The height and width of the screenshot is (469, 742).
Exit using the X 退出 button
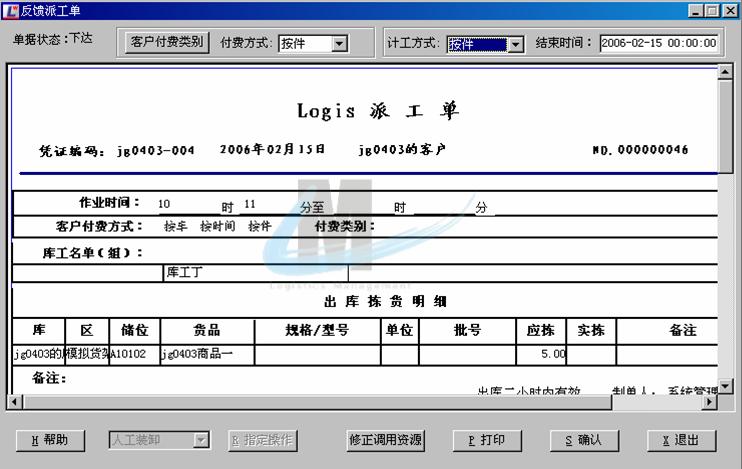point(680,440)
